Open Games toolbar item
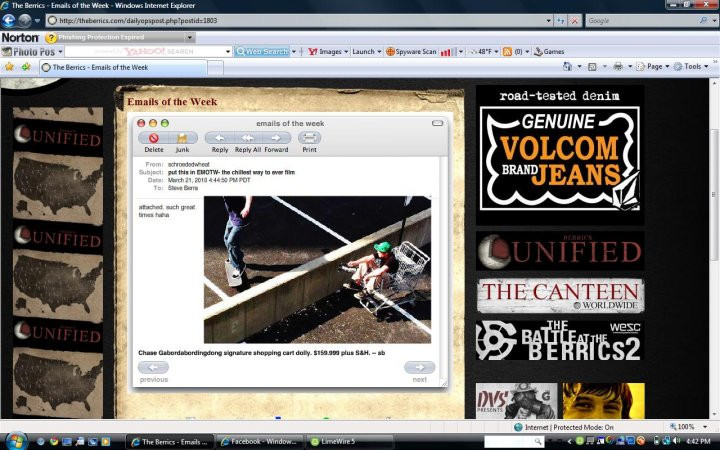This screenshot has width=720, height=450. pyautogui.click(x=549, y=51)
